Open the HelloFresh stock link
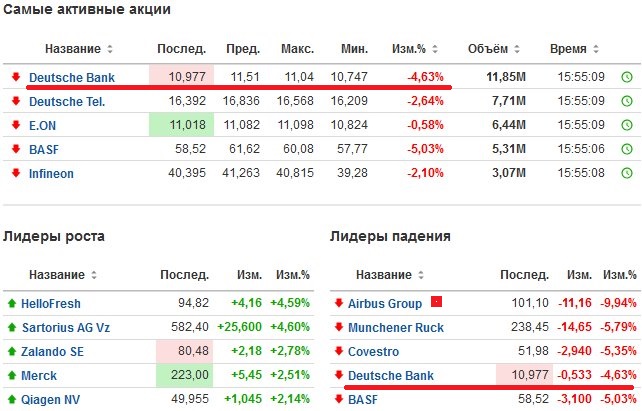This screenshot has height=411, width=642. point(51,304)
